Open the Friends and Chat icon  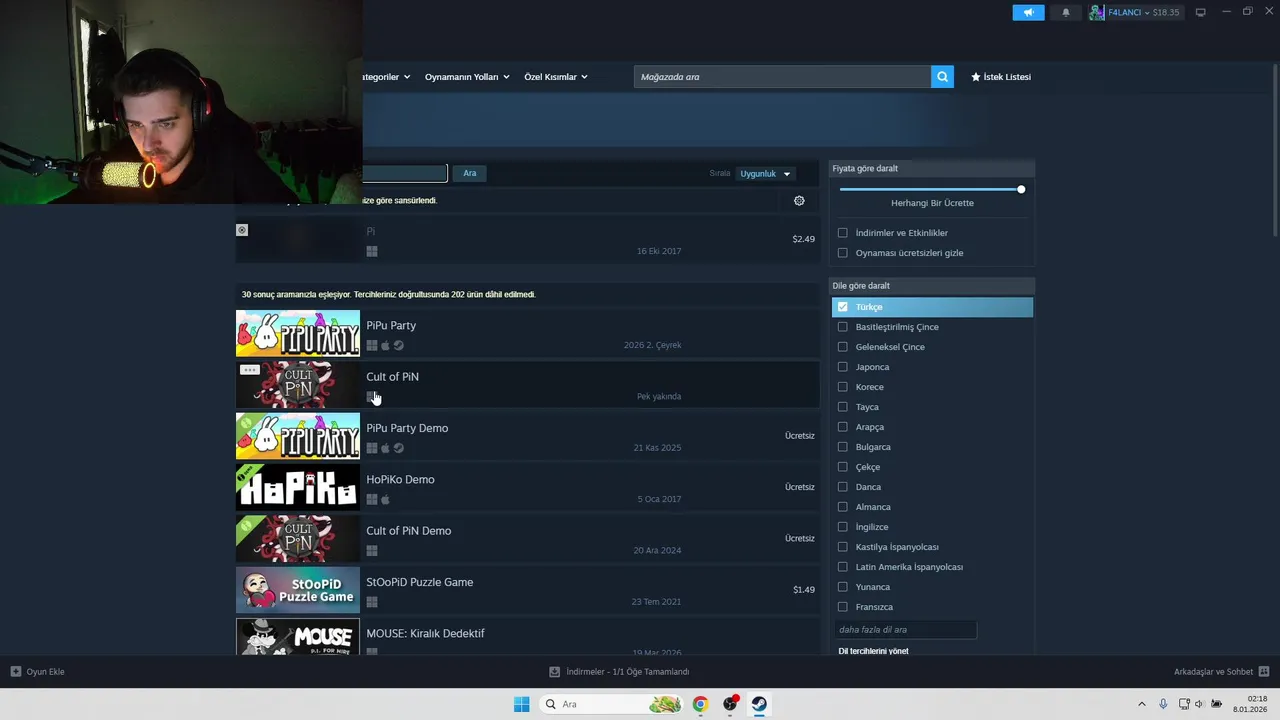point(1264,672)
